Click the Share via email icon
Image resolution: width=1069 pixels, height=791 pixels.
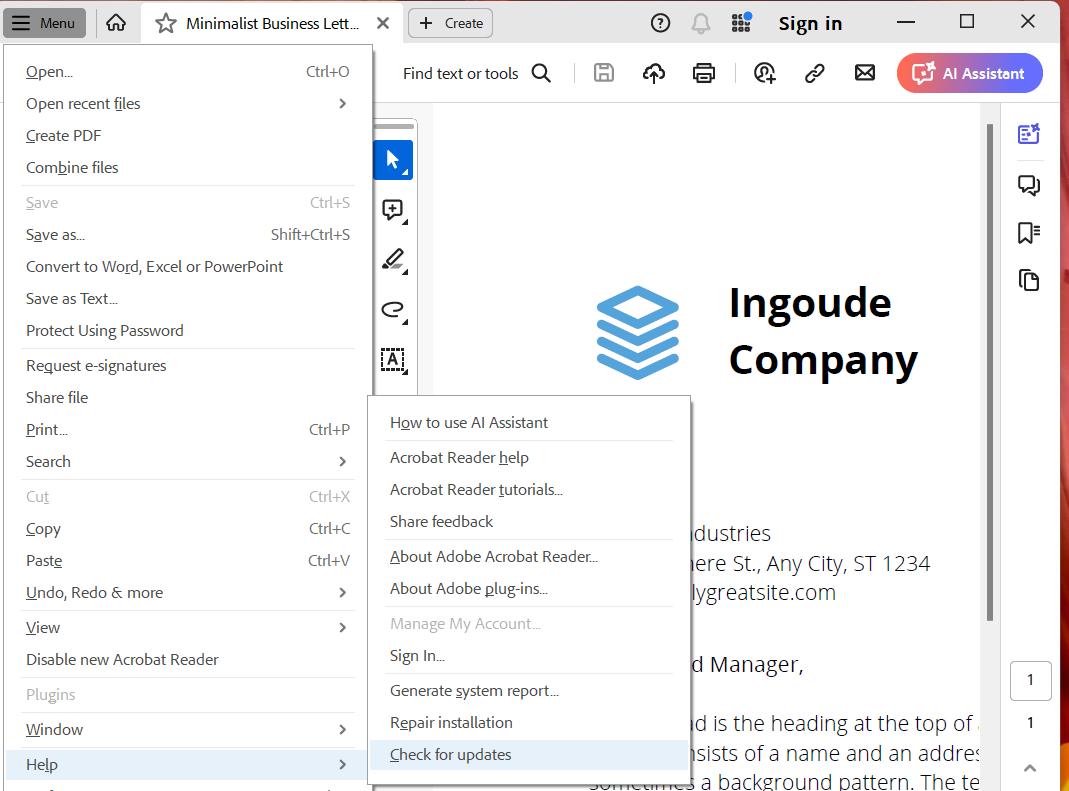[x=864, y=72]
